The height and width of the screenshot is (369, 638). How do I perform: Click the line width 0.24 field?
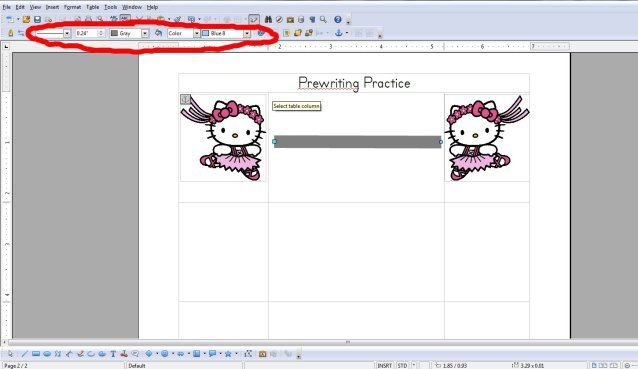[87, 33]
